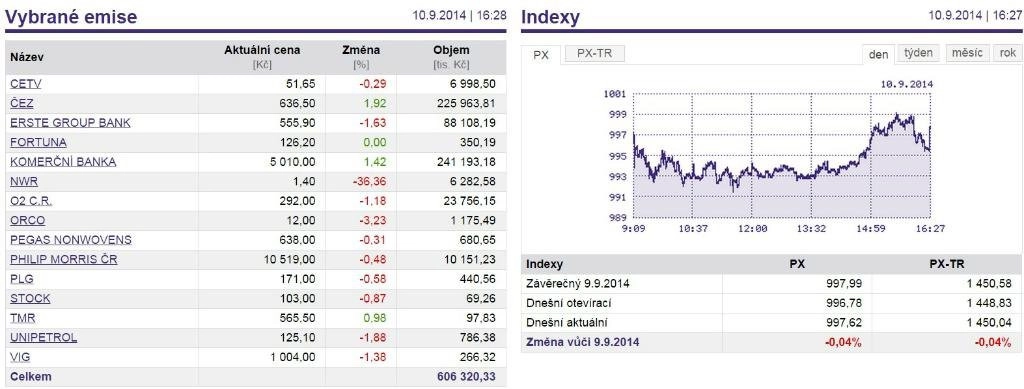Viewport: 1024px width, 389px height.
Task: Show the chart for týden period
Action: coord(918,54)
